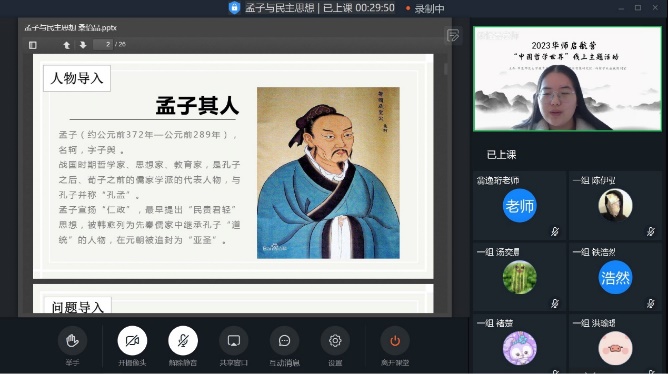Image resolution: width=668 pixels, height=374 pixels.
Task: Click the presentation file name .pptx label
Action: 70,28
